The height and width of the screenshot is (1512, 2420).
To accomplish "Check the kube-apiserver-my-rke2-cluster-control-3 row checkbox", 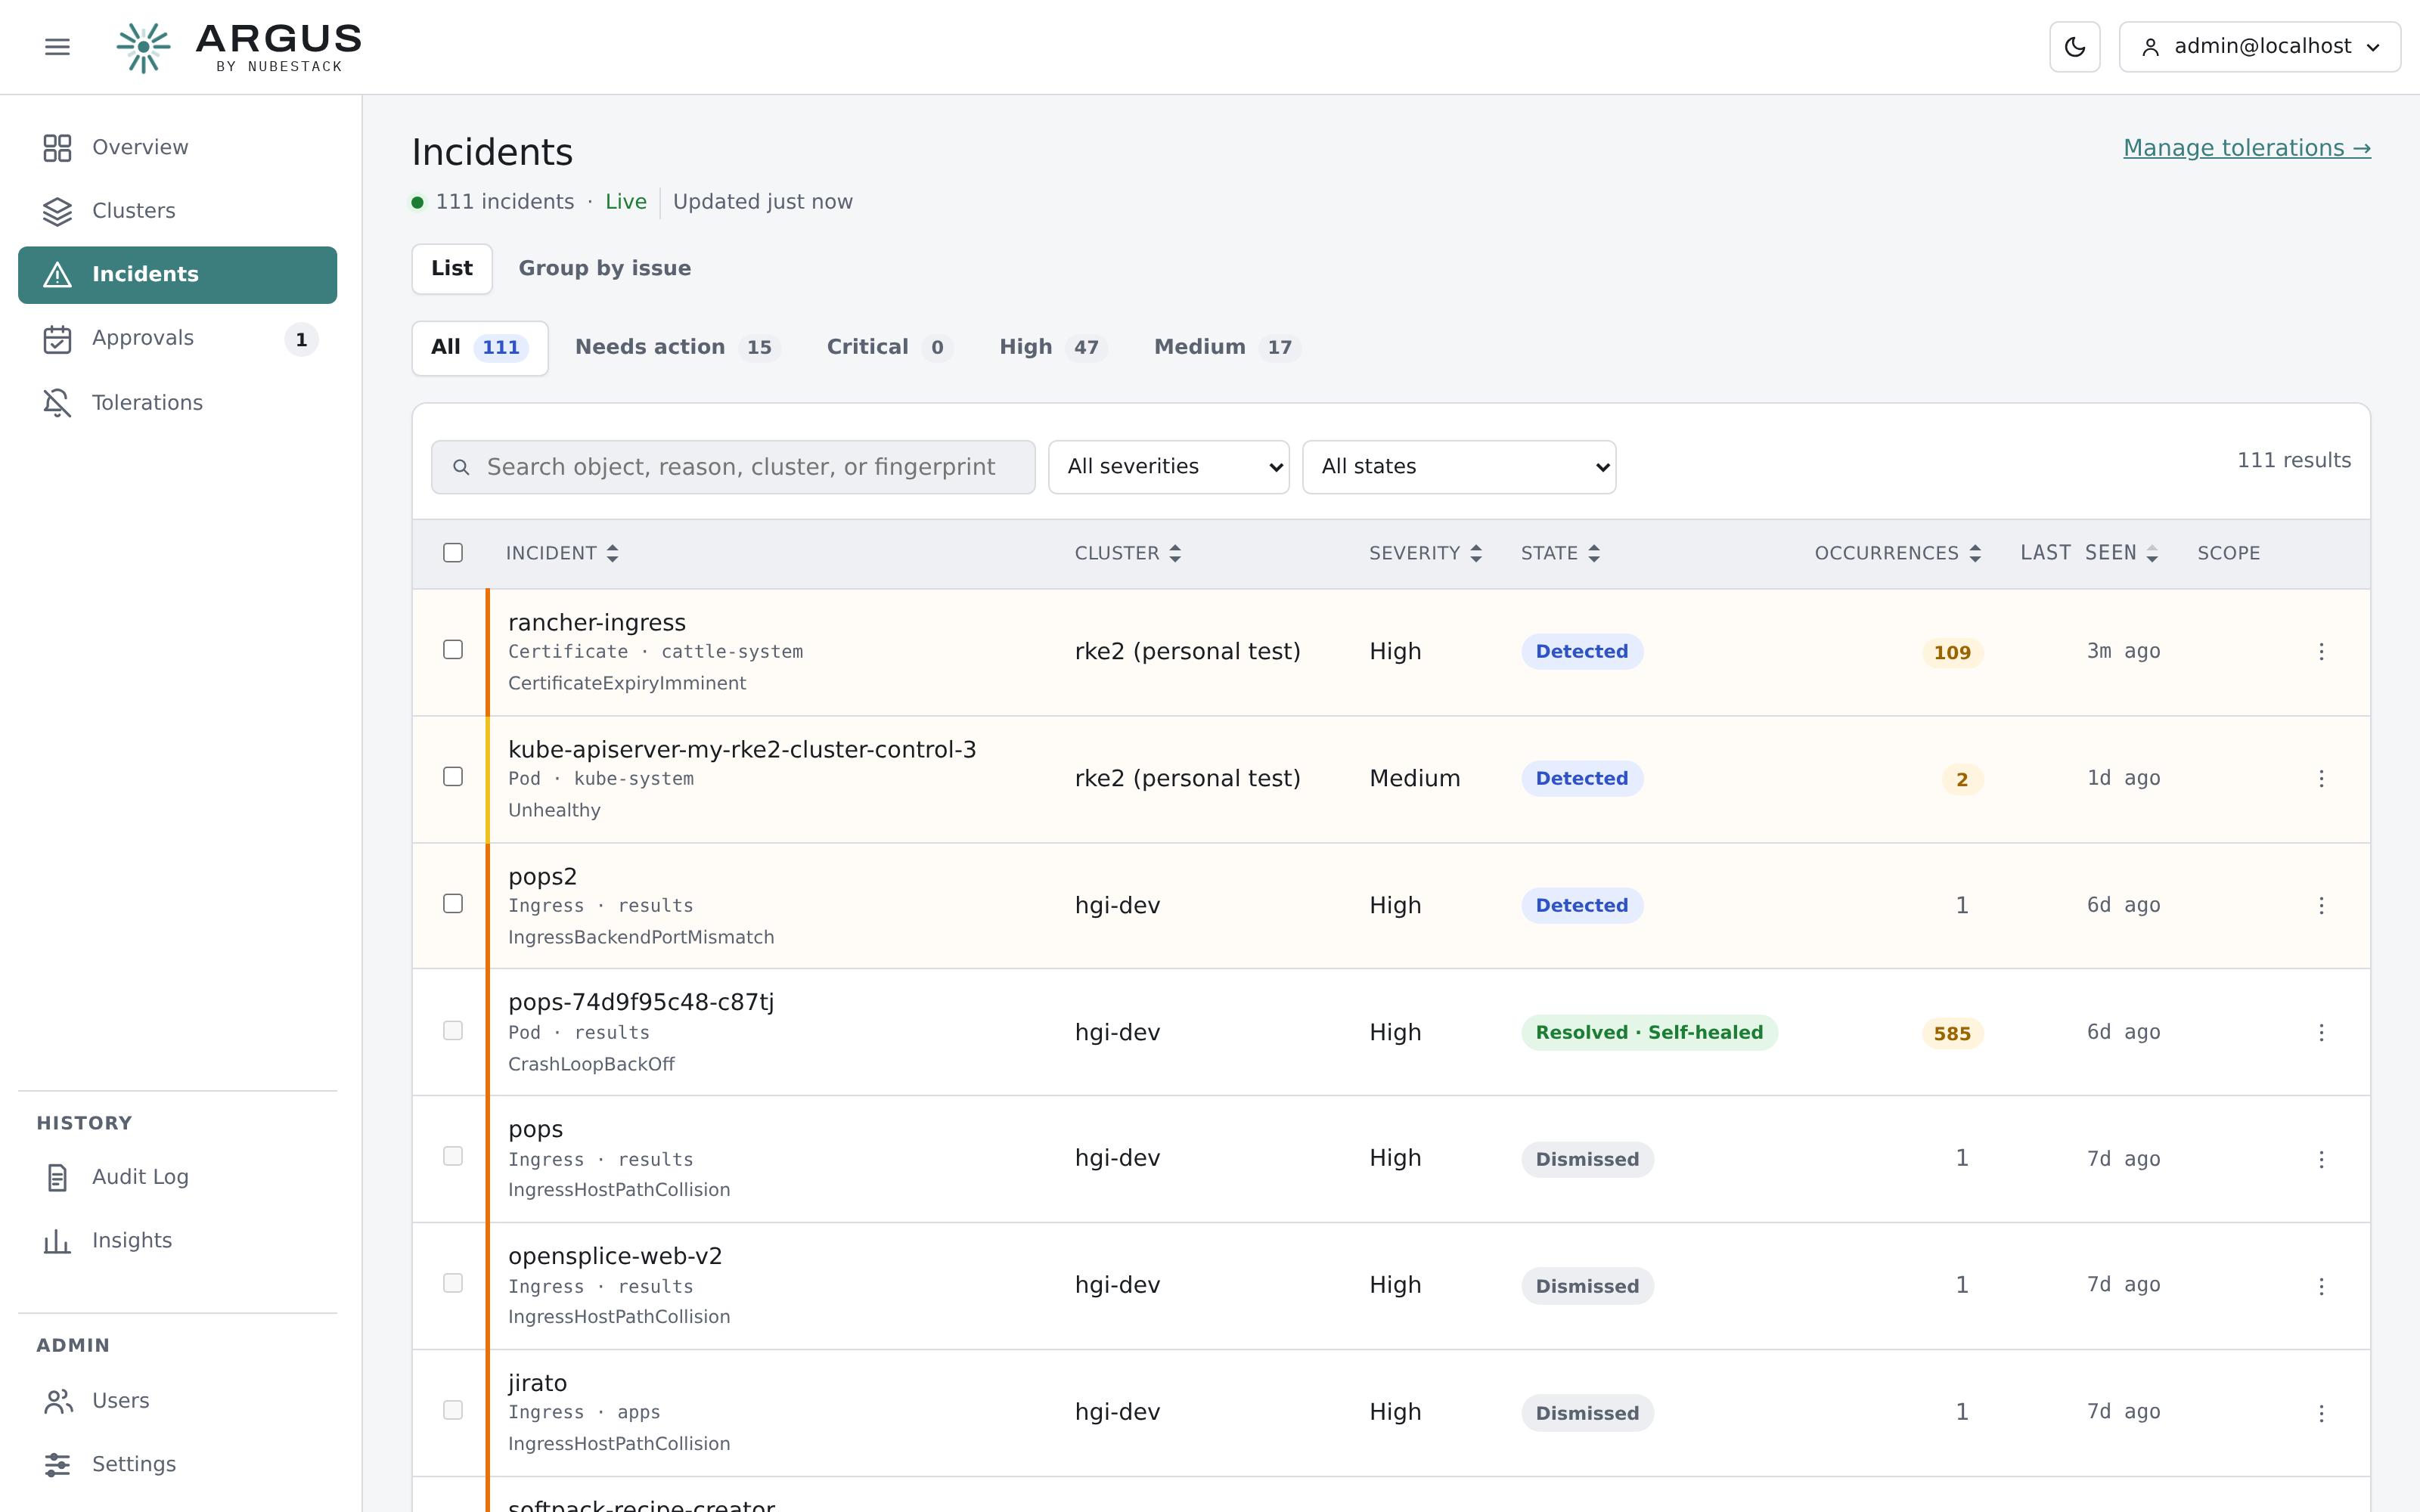I will 453,777.
